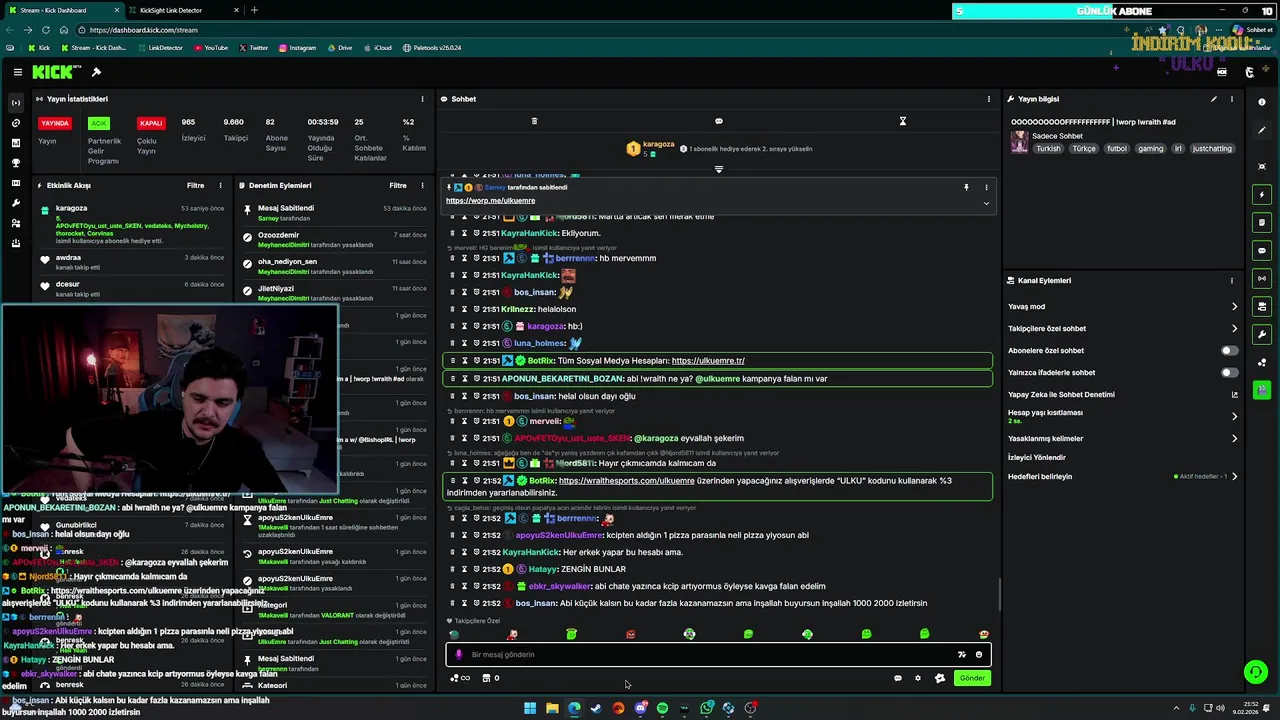The height and width of the screenshot is (720, 1280).
Task: Open wraithesports.com/ulkuemre link in chat
Action: pos(626,481)
